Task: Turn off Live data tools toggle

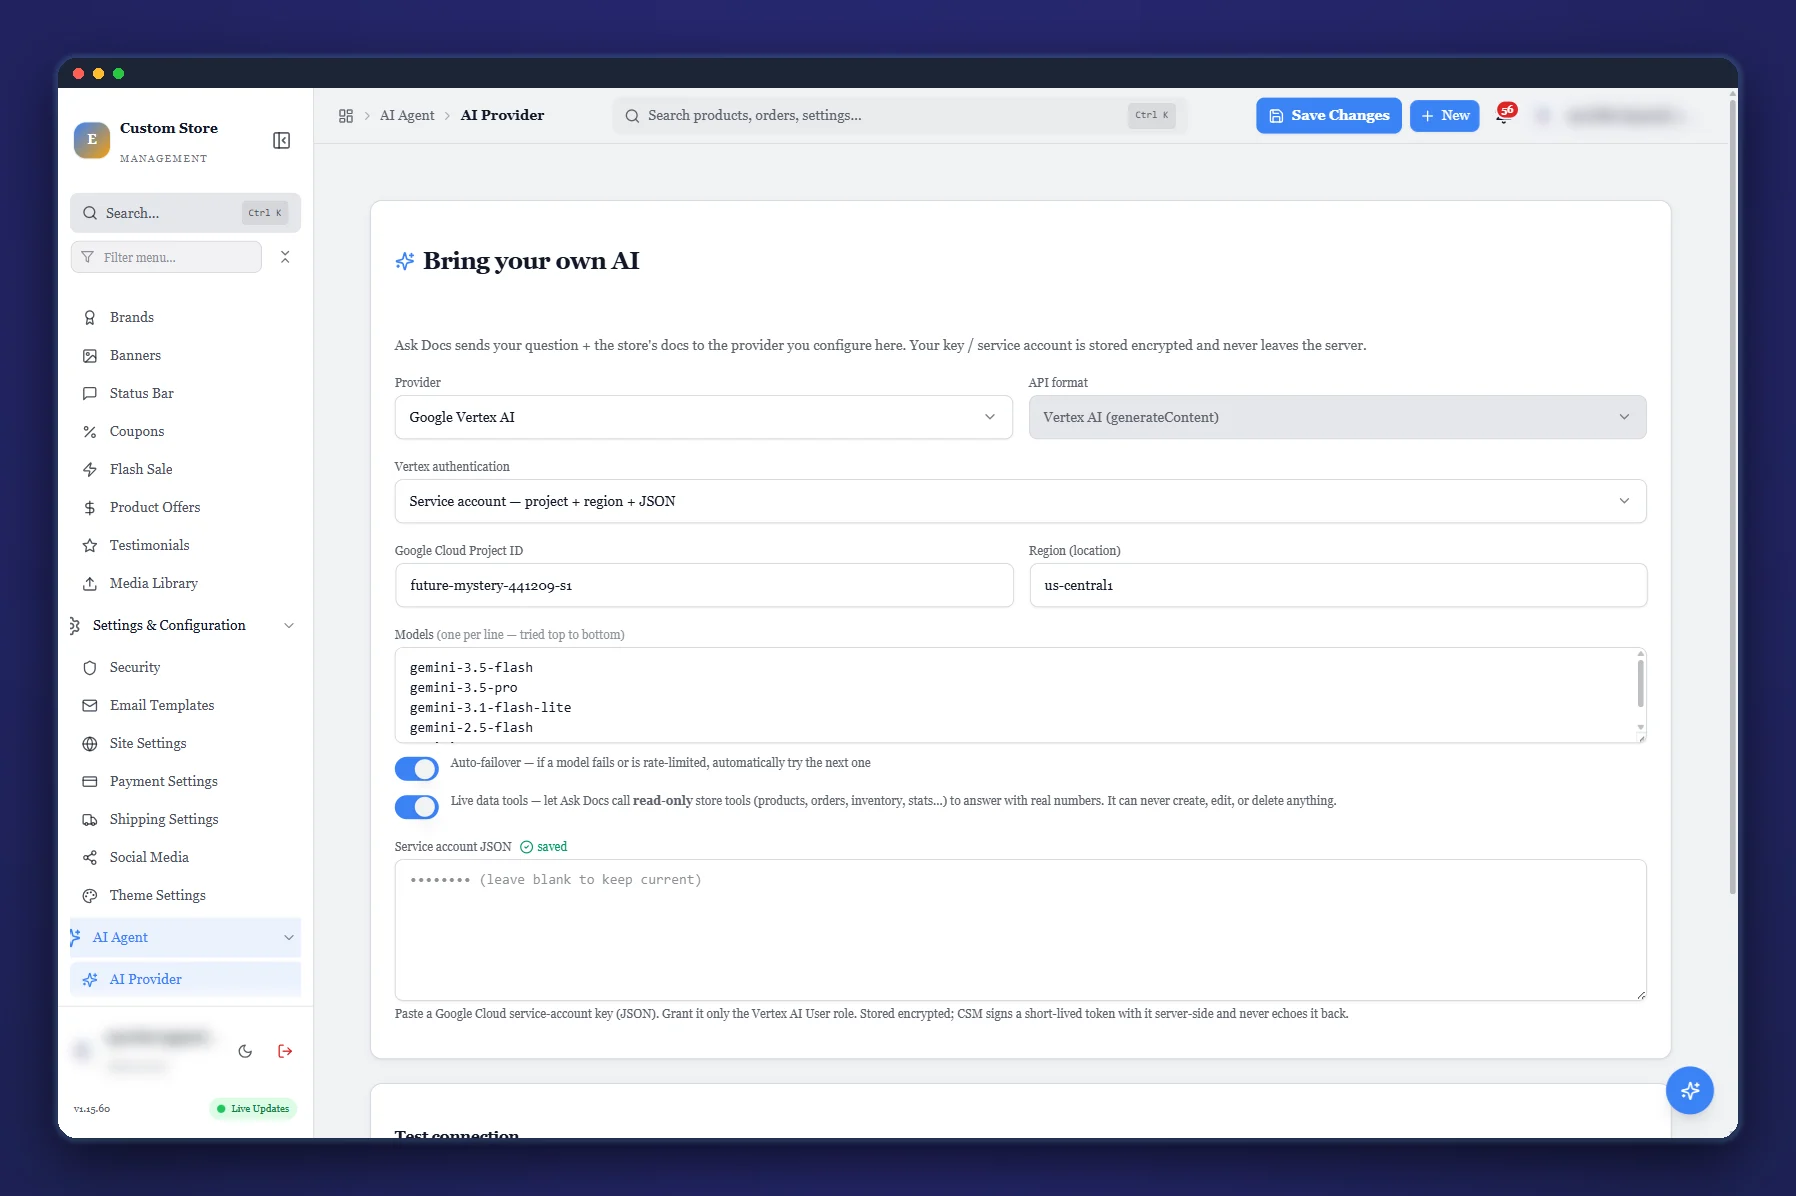Action: (x=416, y=806)
